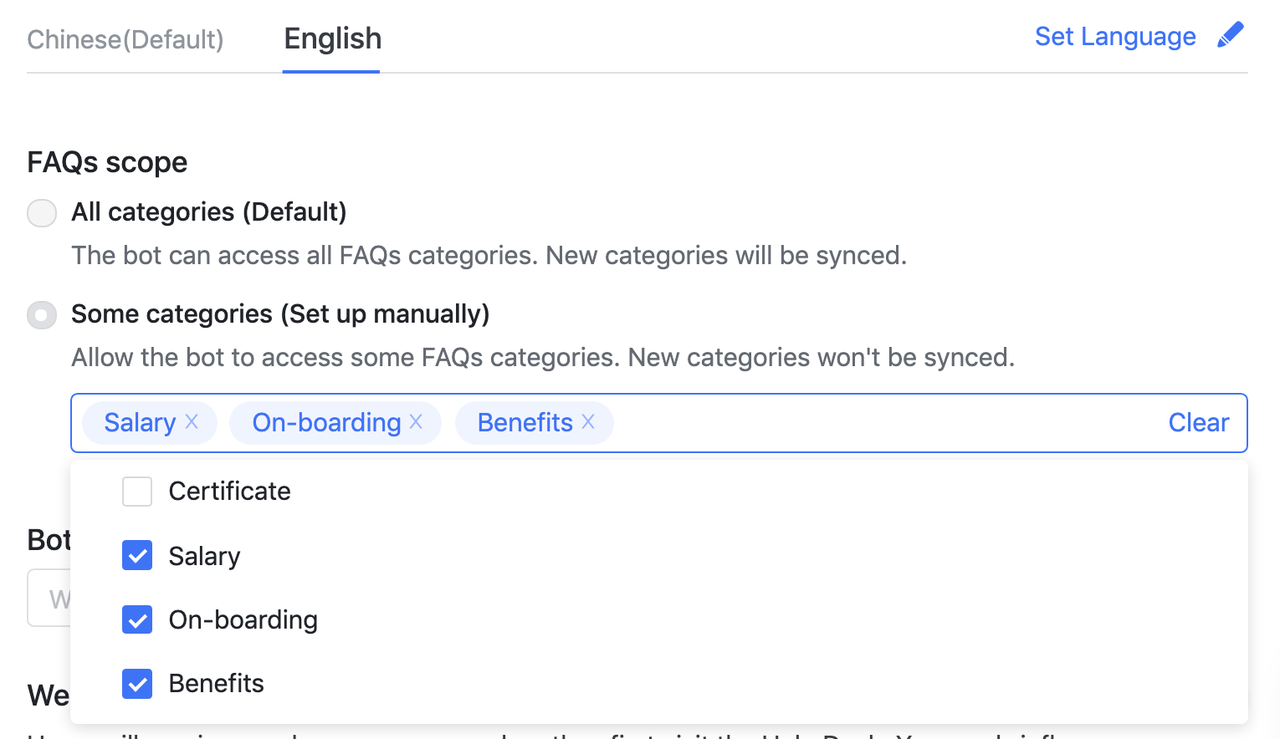Uncheck the Salary checkbox in list
Viewport: 1280px width, 739px height.
pyautogui.click(x=137, y=555)
